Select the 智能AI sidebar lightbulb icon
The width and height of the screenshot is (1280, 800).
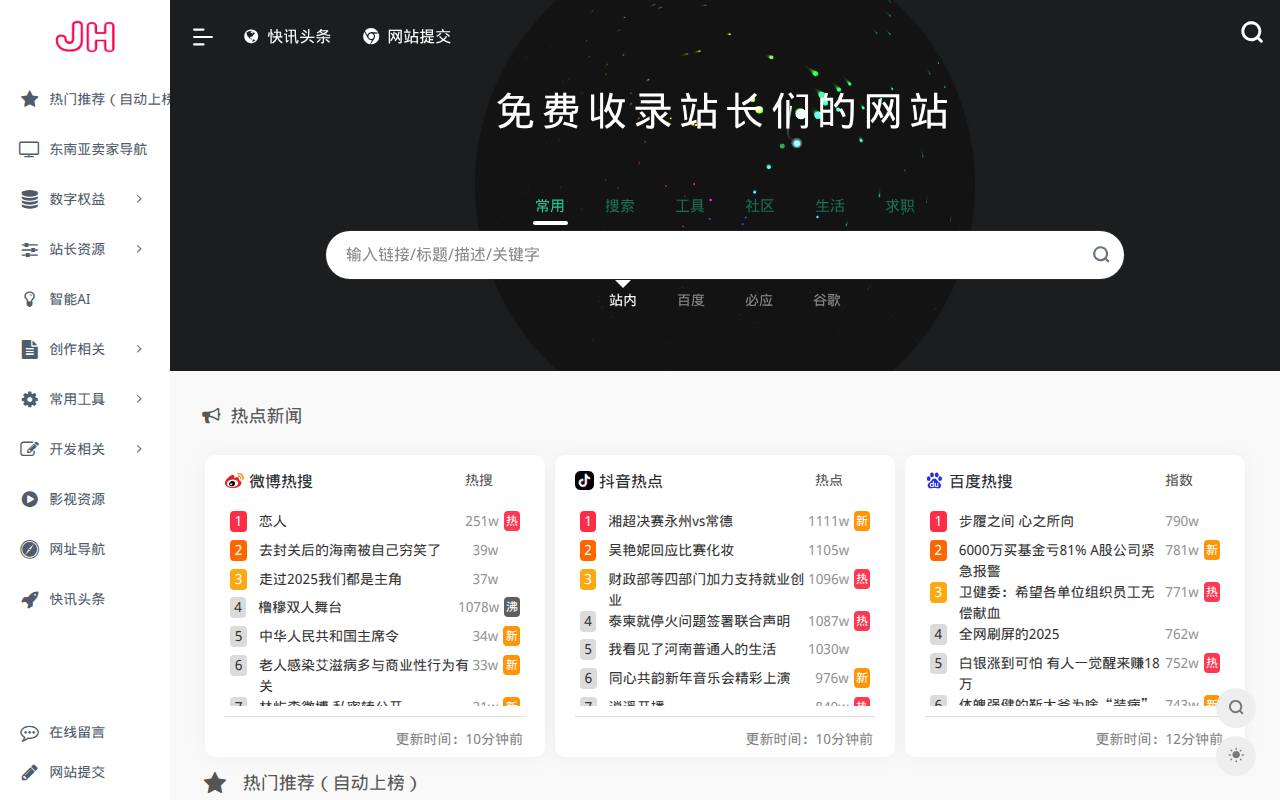click(30, 298)
